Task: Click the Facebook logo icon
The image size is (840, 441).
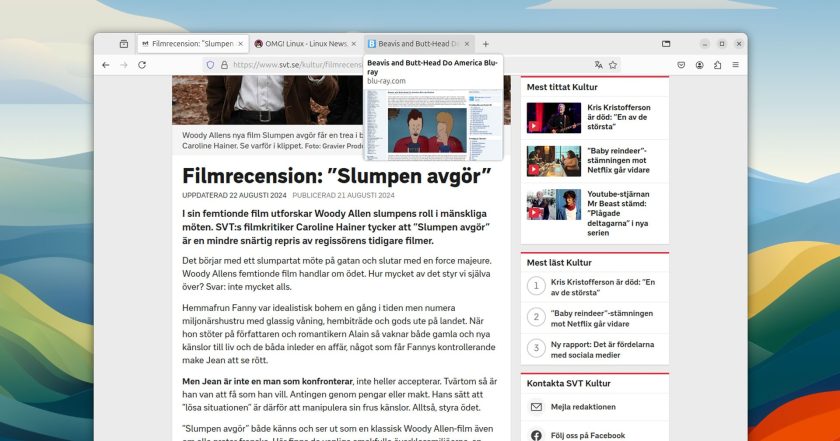Action: click(x=536, y=435)
